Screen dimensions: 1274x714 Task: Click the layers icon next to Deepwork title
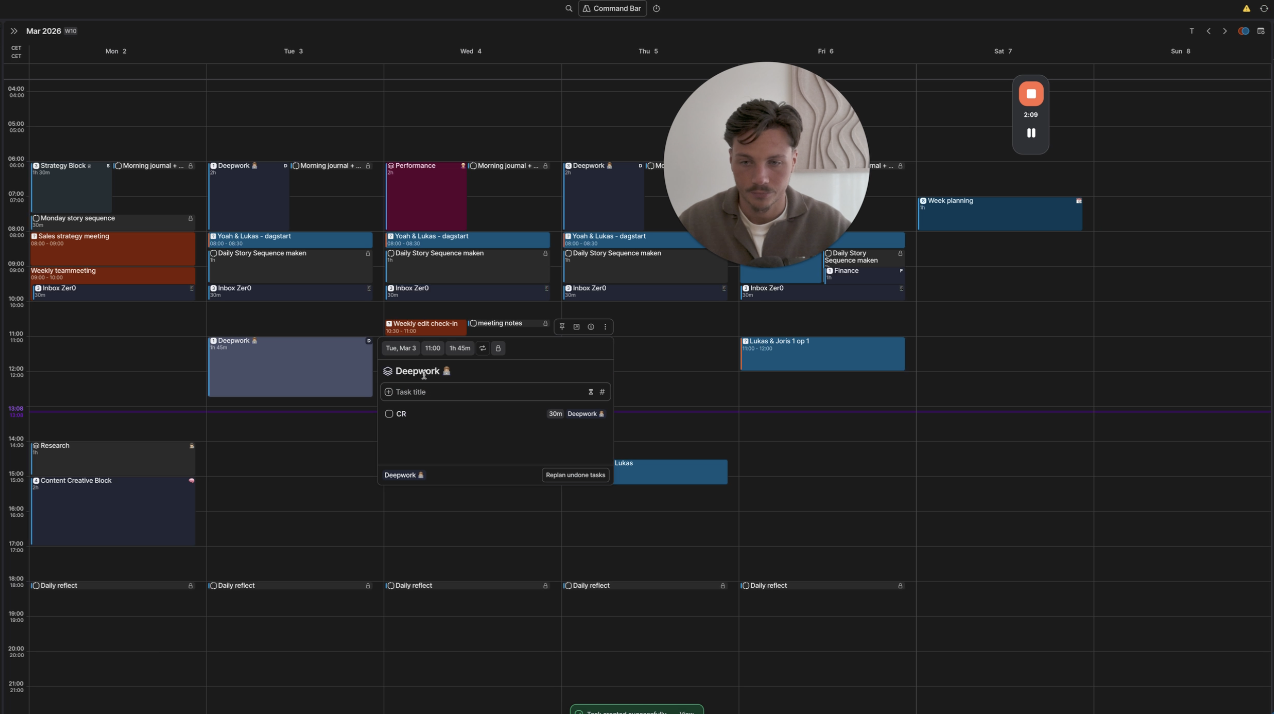pos(388,371)
